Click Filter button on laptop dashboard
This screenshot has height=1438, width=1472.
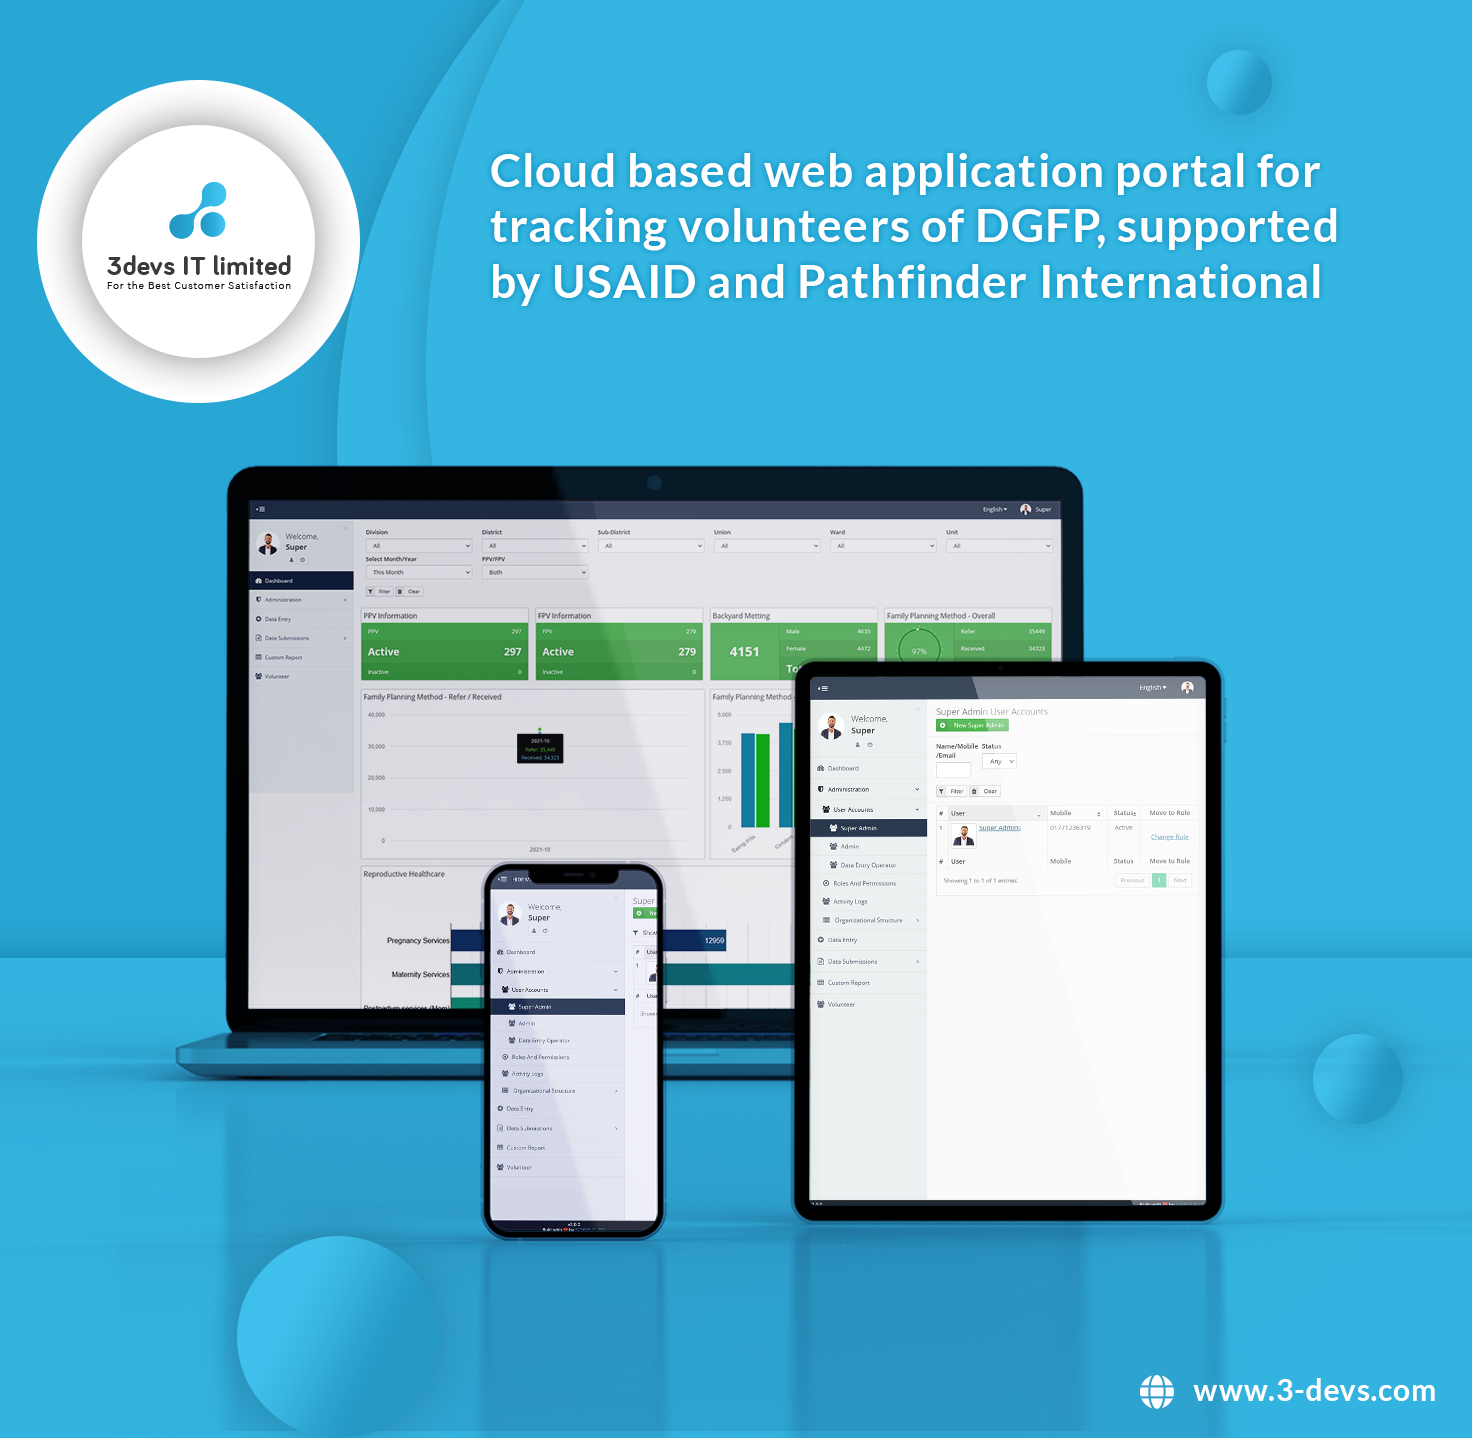coord(380,591)
